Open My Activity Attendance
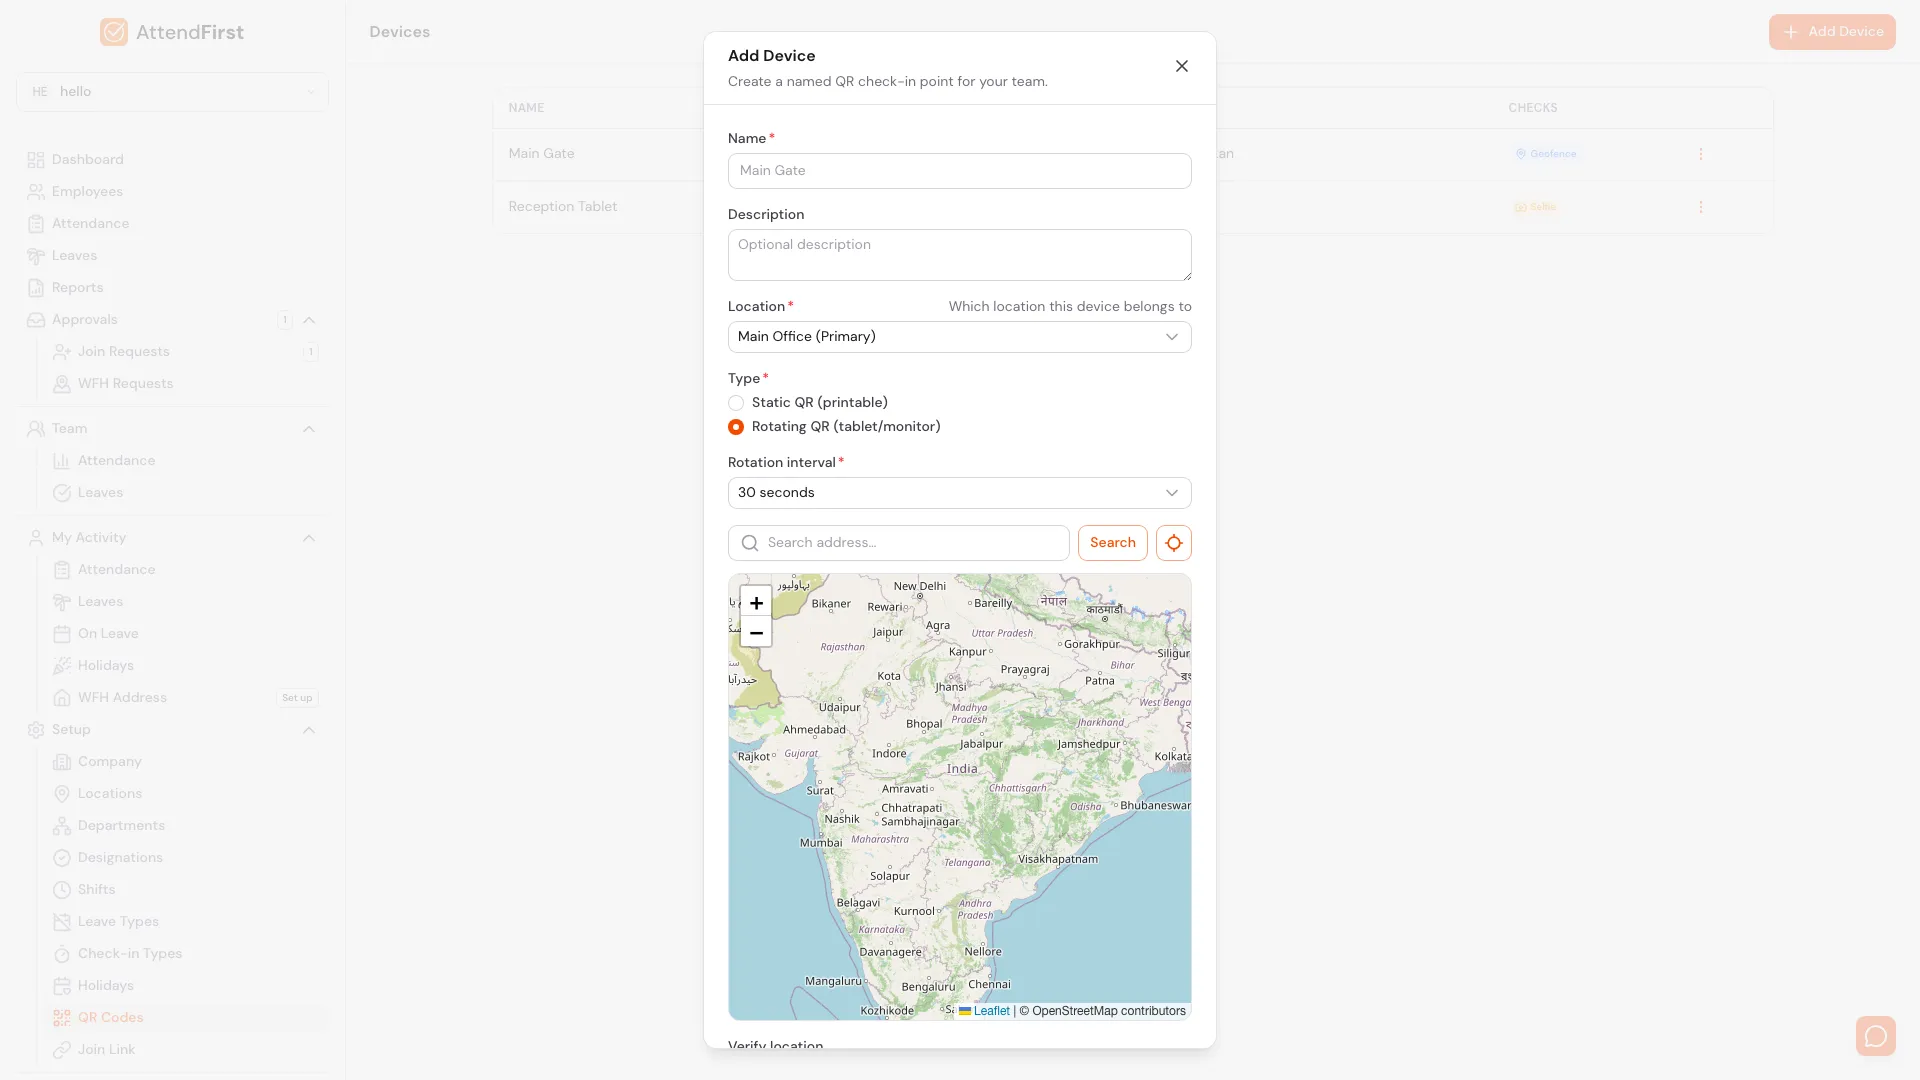 (116, 570)
